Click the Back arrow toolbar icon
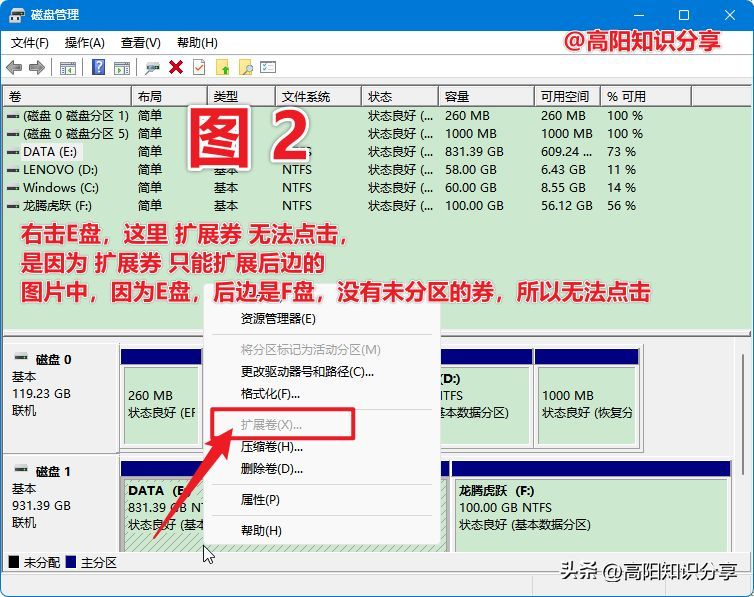This screenshot has height=597, width=754. (14, 68)
